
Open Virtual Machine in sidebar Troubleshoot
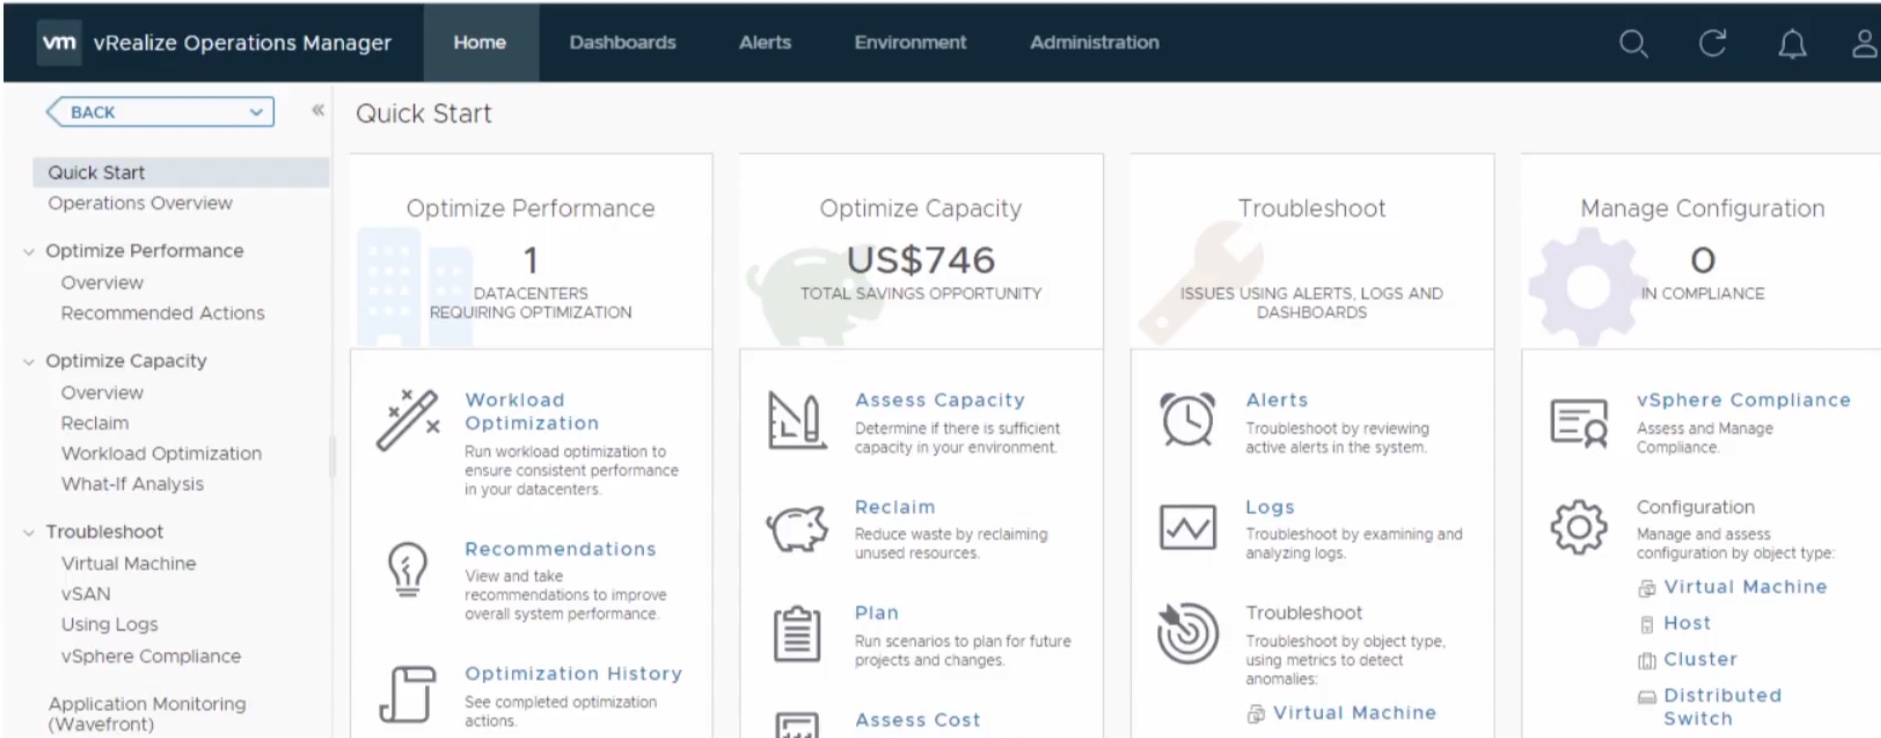coord(128,564)
